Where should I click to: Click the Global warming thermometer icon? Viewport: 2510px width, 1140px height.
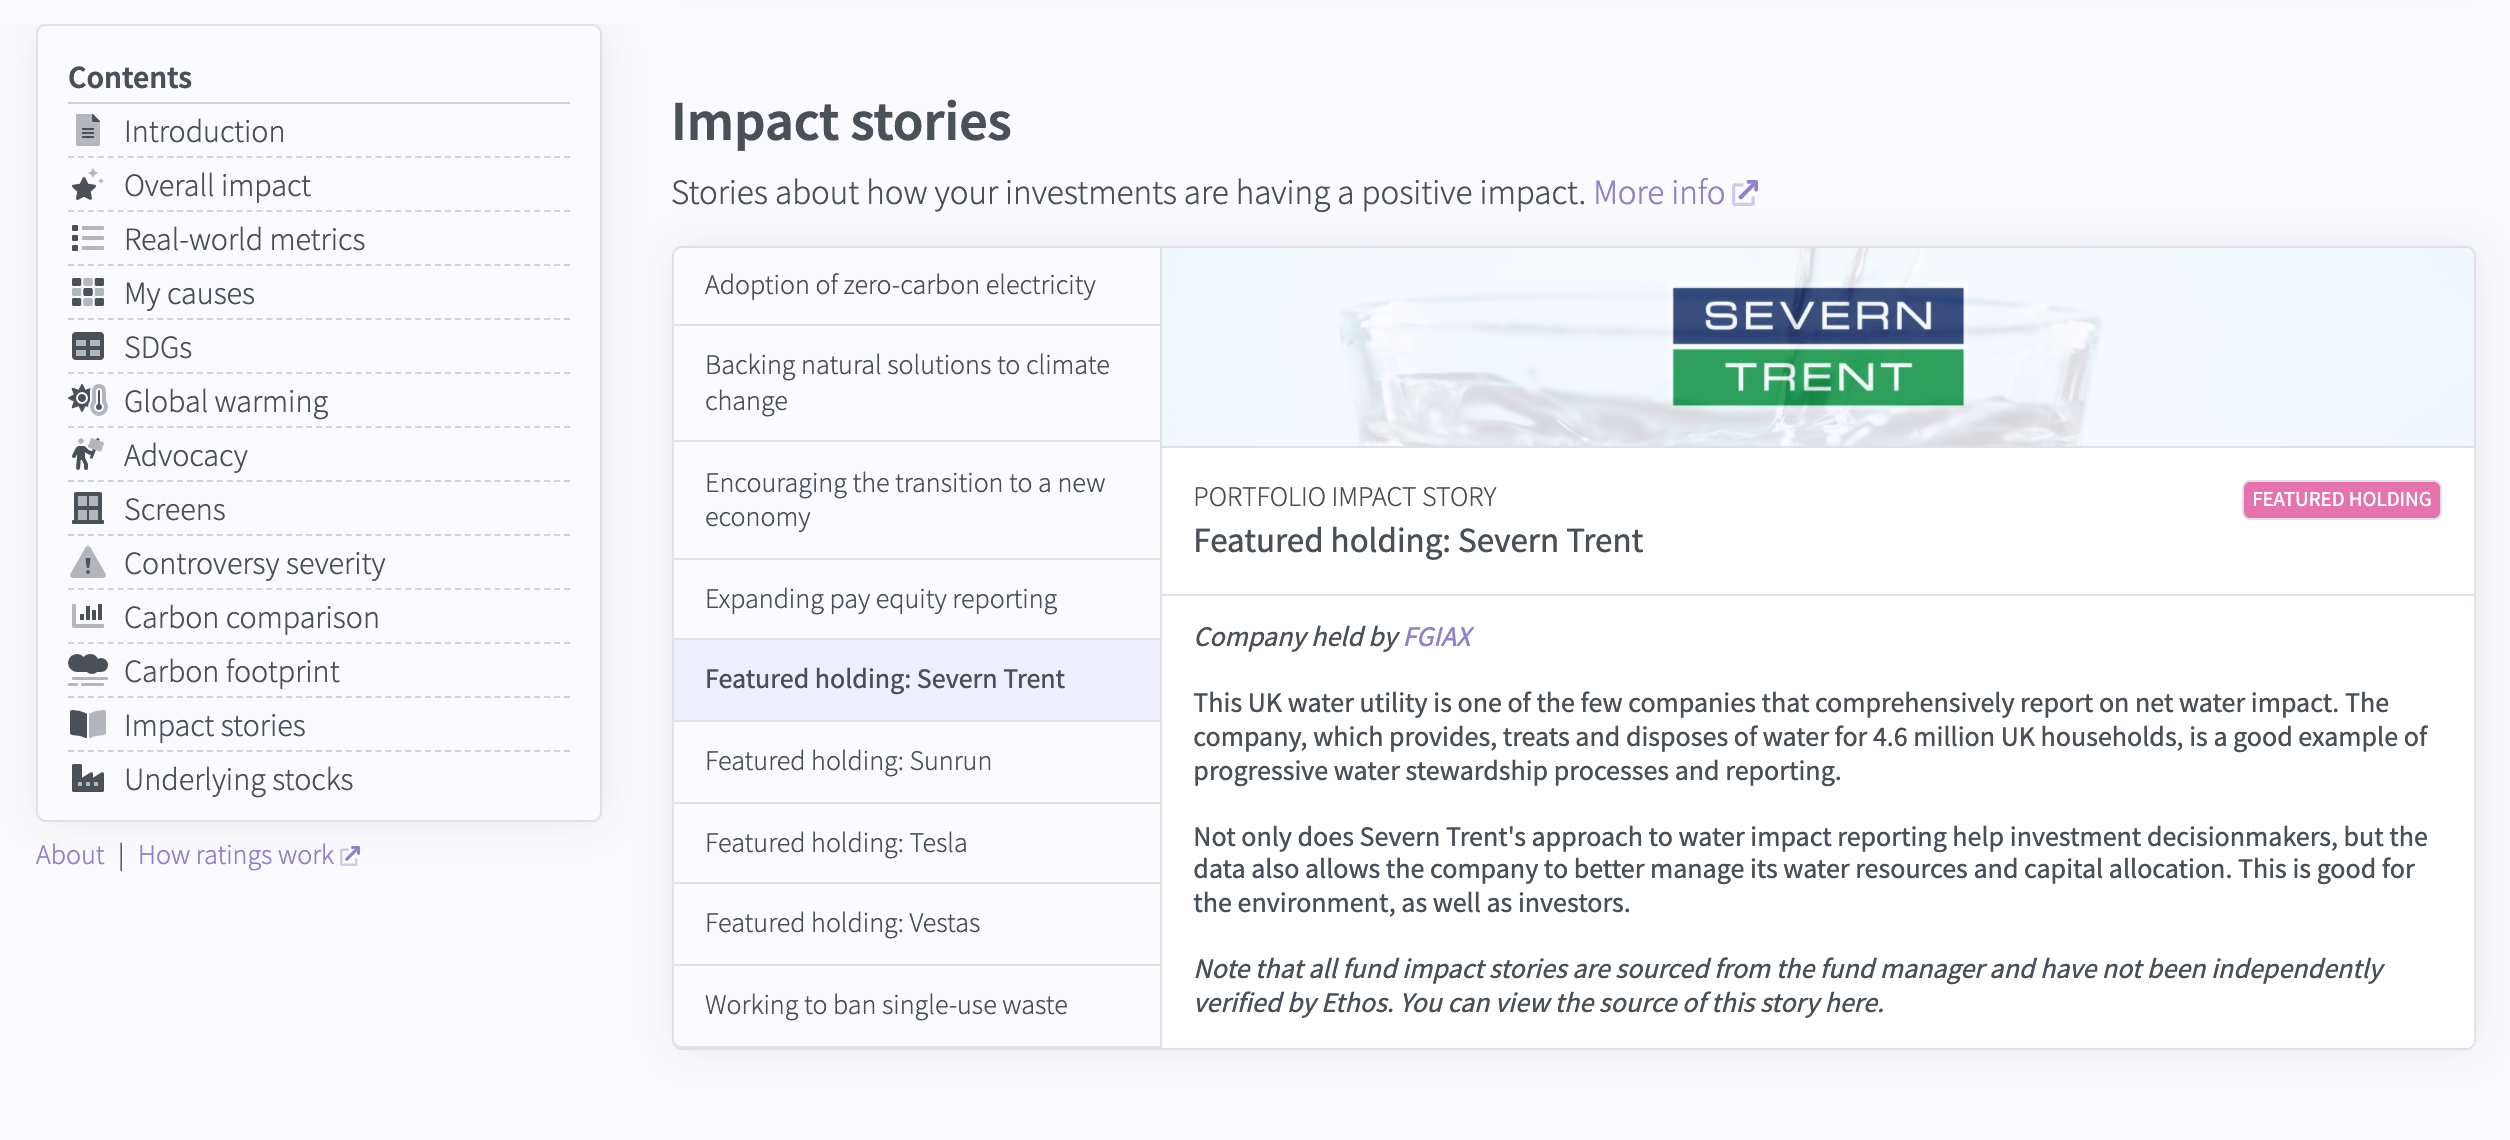(x=88, y=401)
